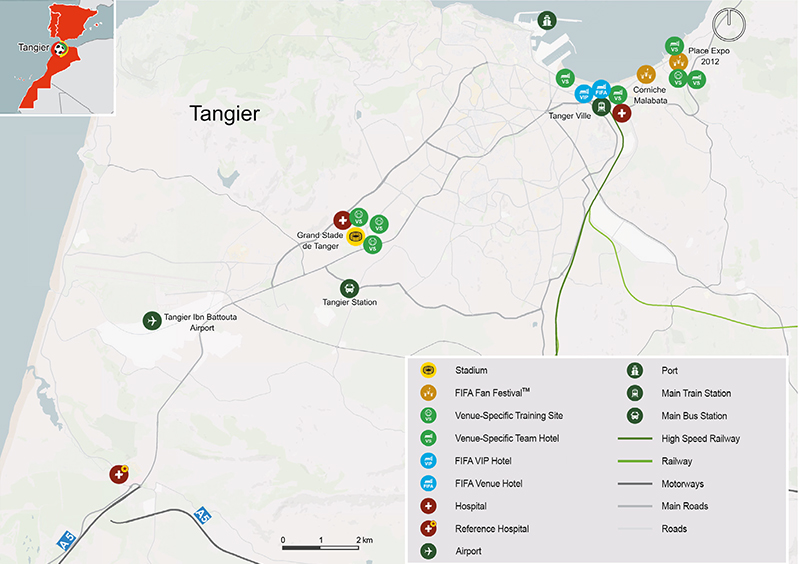Image resolution: width=800 pixels, height=564 pixels.
Task: Click the blue FIFA VIP Hotel map icon
Action: pyautogui.click(x=584, y=94)
